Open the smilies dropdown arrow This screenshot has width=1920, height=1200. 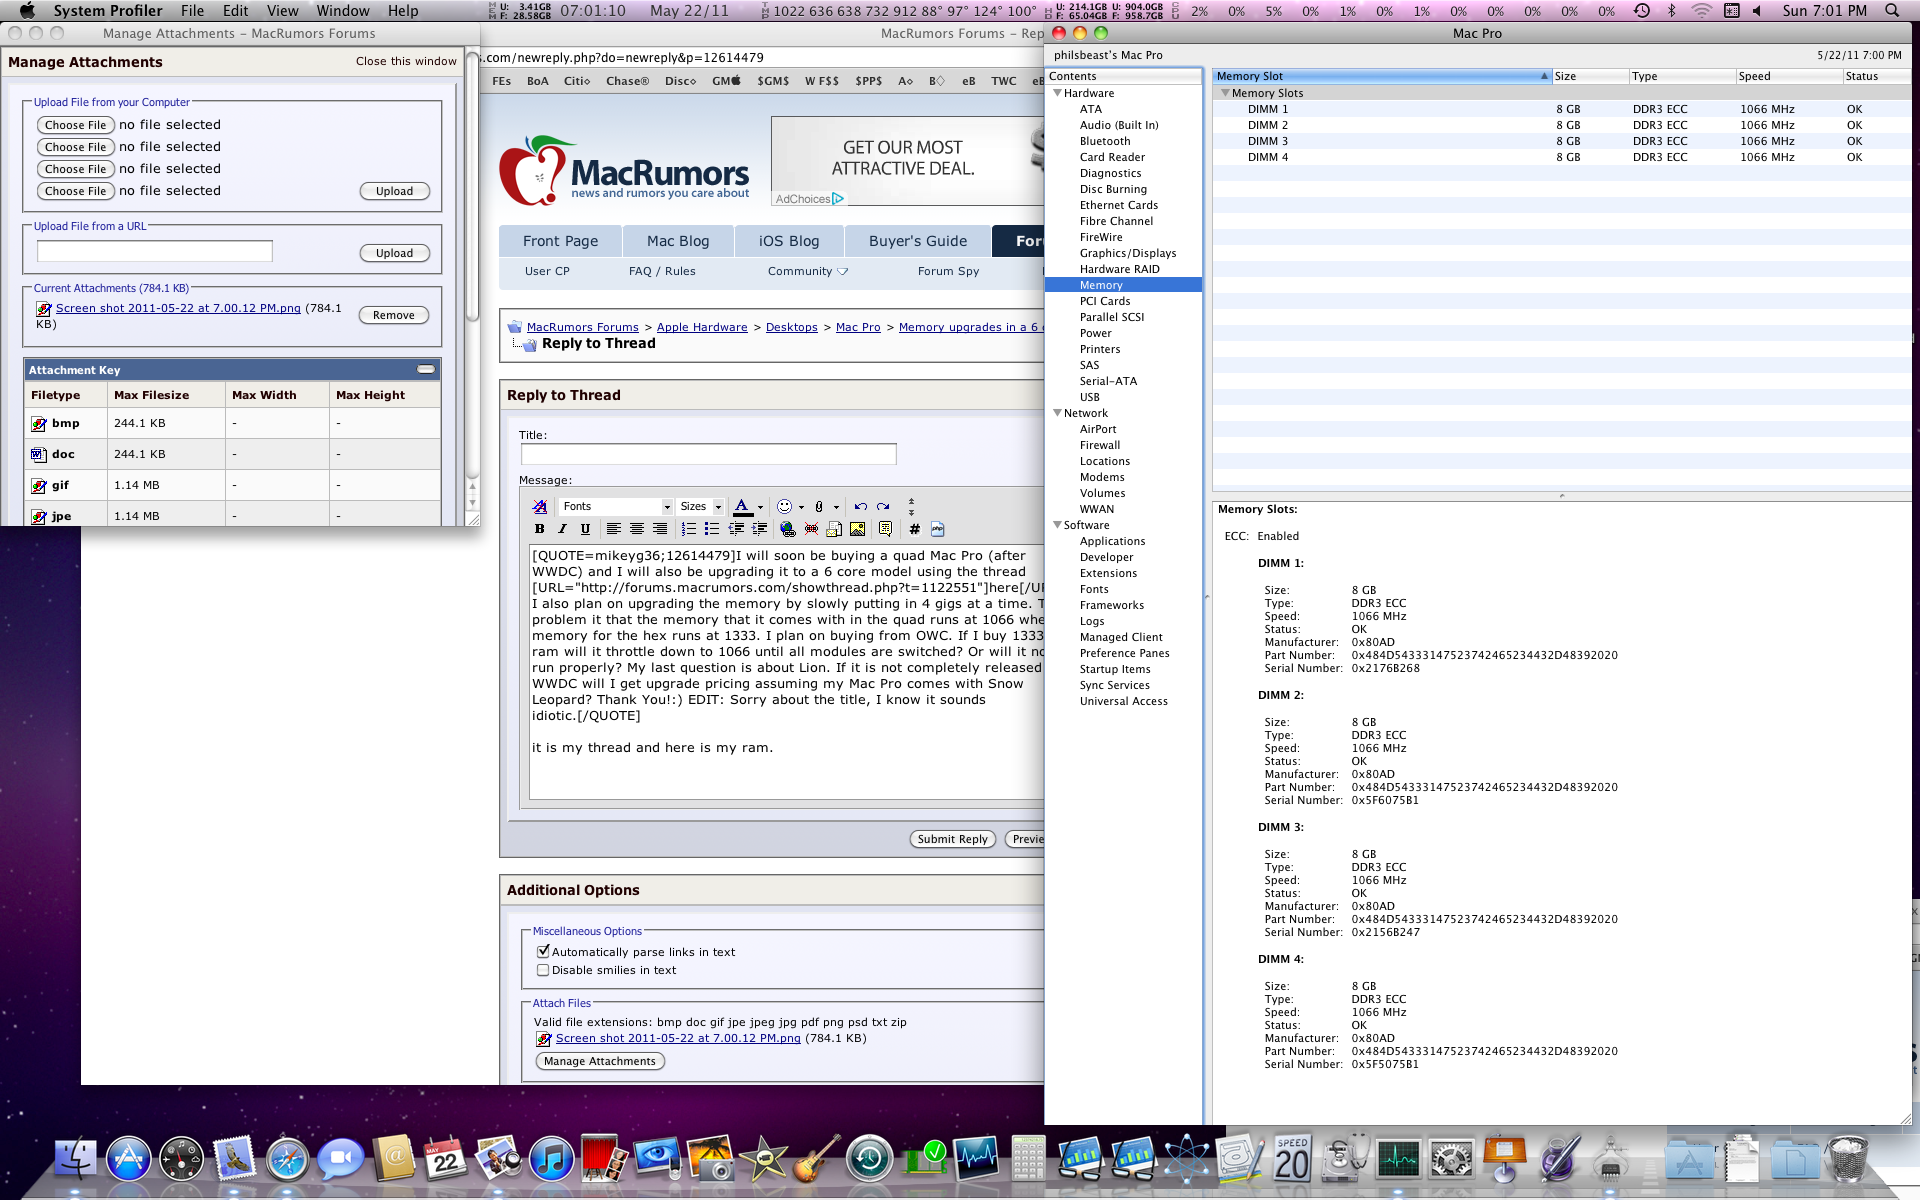(801, 507)
